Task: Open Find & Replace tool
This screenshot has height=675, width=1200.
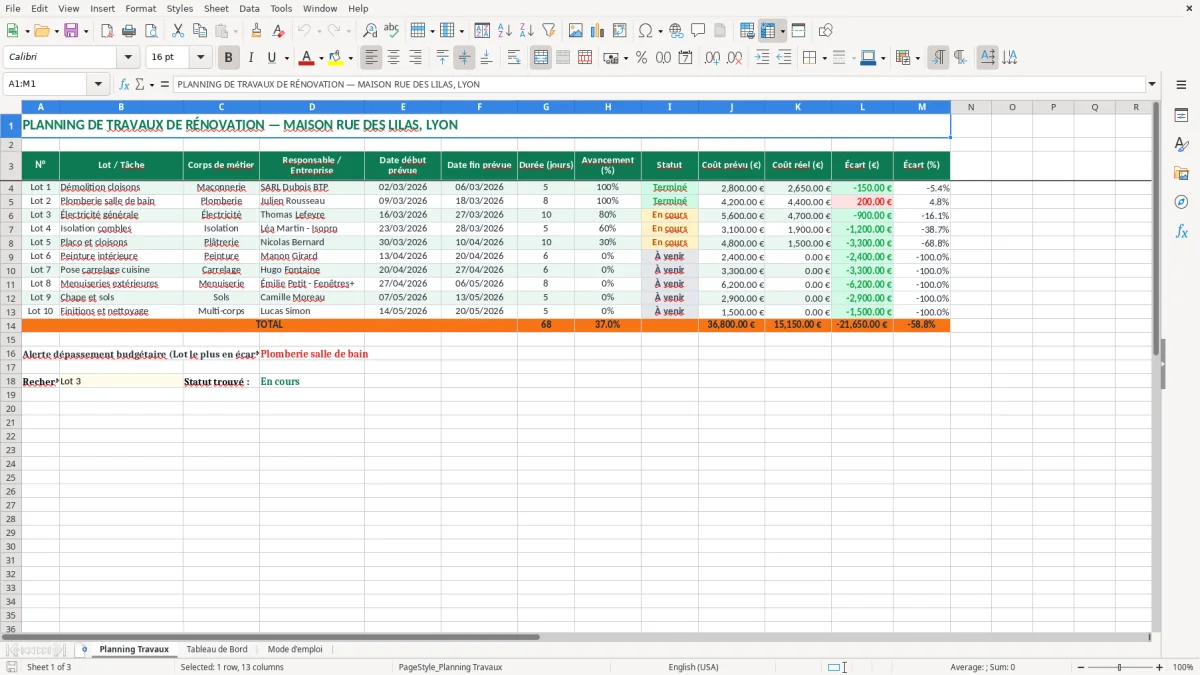Action: (x=370, y=31)
